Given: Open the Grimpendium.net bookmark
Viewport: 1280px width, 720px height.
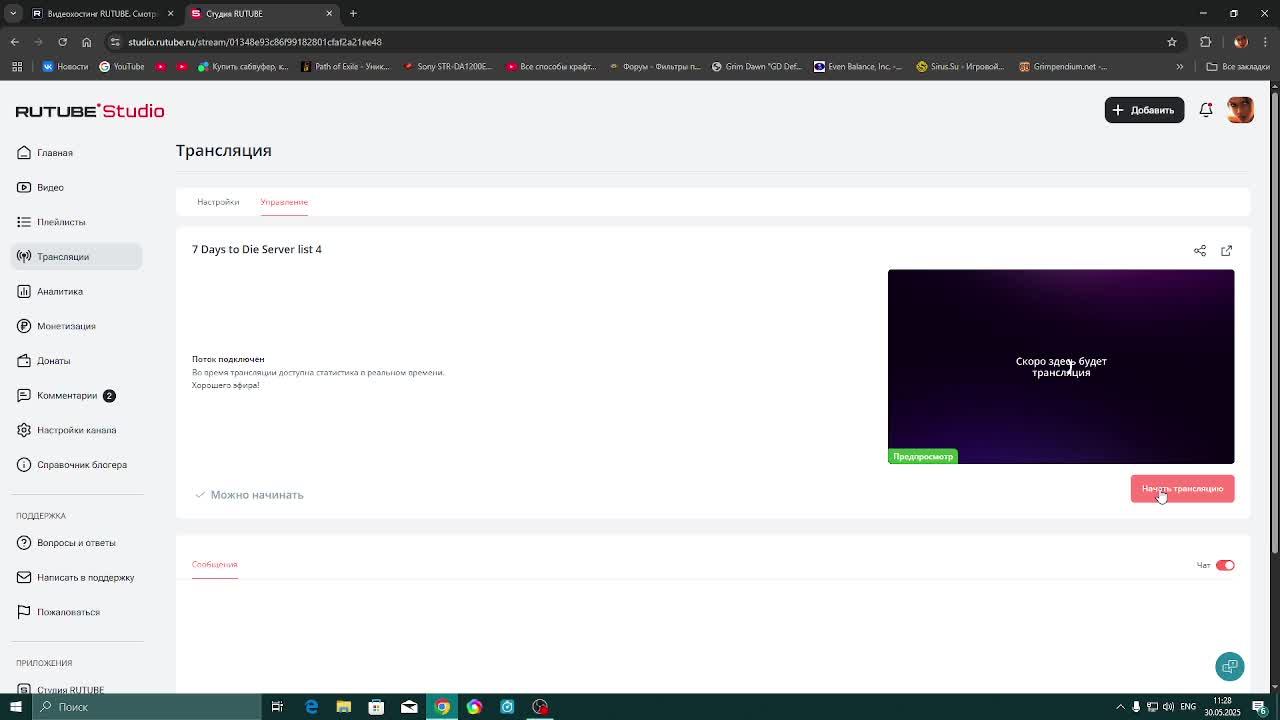Looking at the screenshot, I should click(x=1063, y=67).
